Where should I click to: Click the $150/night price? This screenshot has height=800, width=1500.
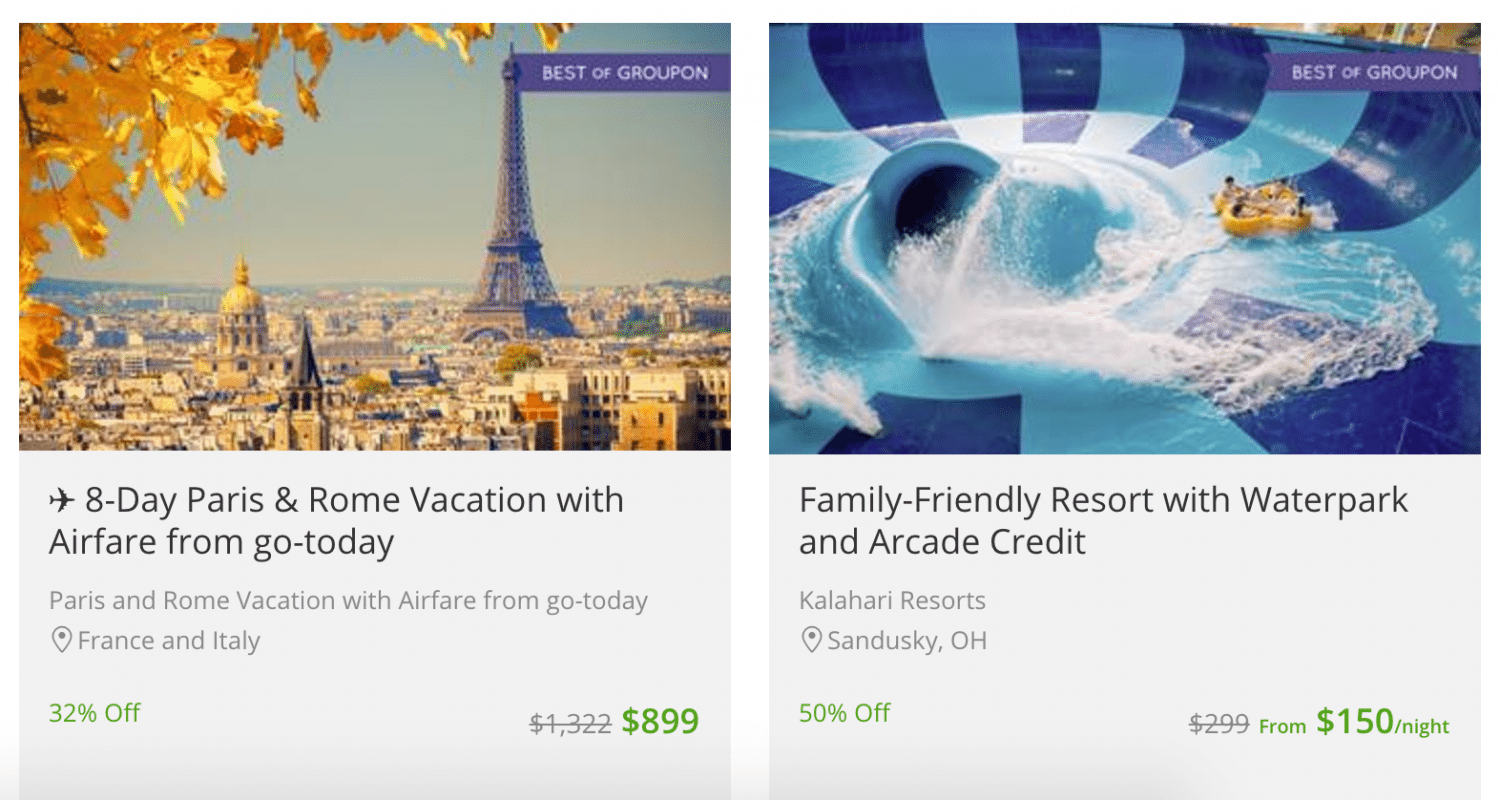[x=1382, y=721]
